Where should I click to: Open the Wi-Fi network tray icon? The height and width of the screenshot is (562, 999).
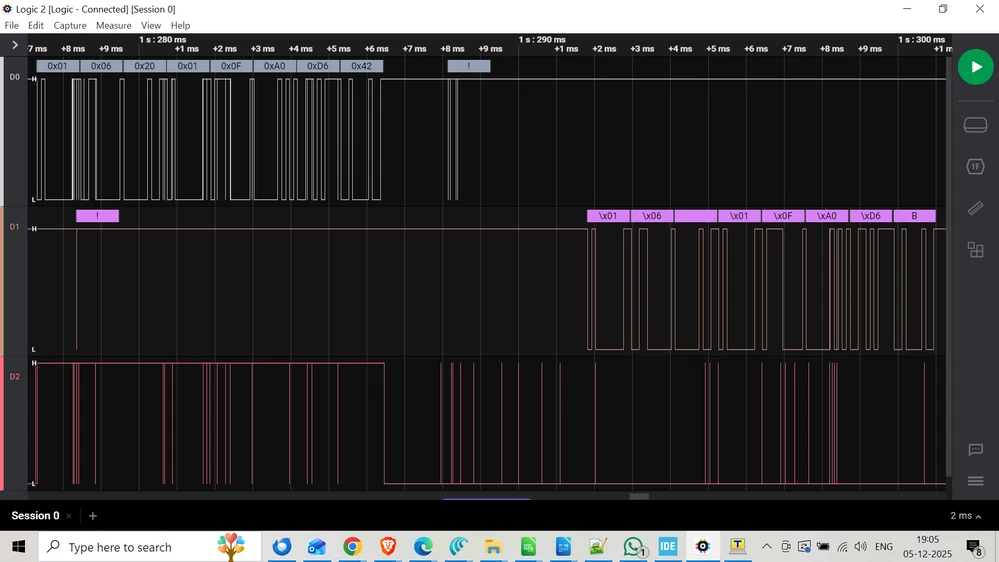pos(842,547)
